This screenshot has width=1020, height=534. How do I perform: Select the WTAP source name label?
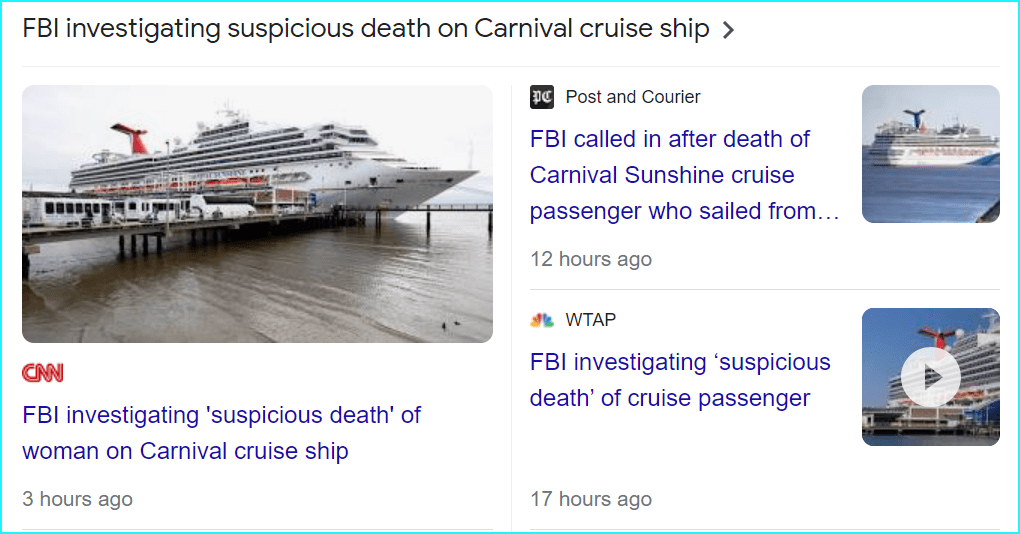coord(590,320)
